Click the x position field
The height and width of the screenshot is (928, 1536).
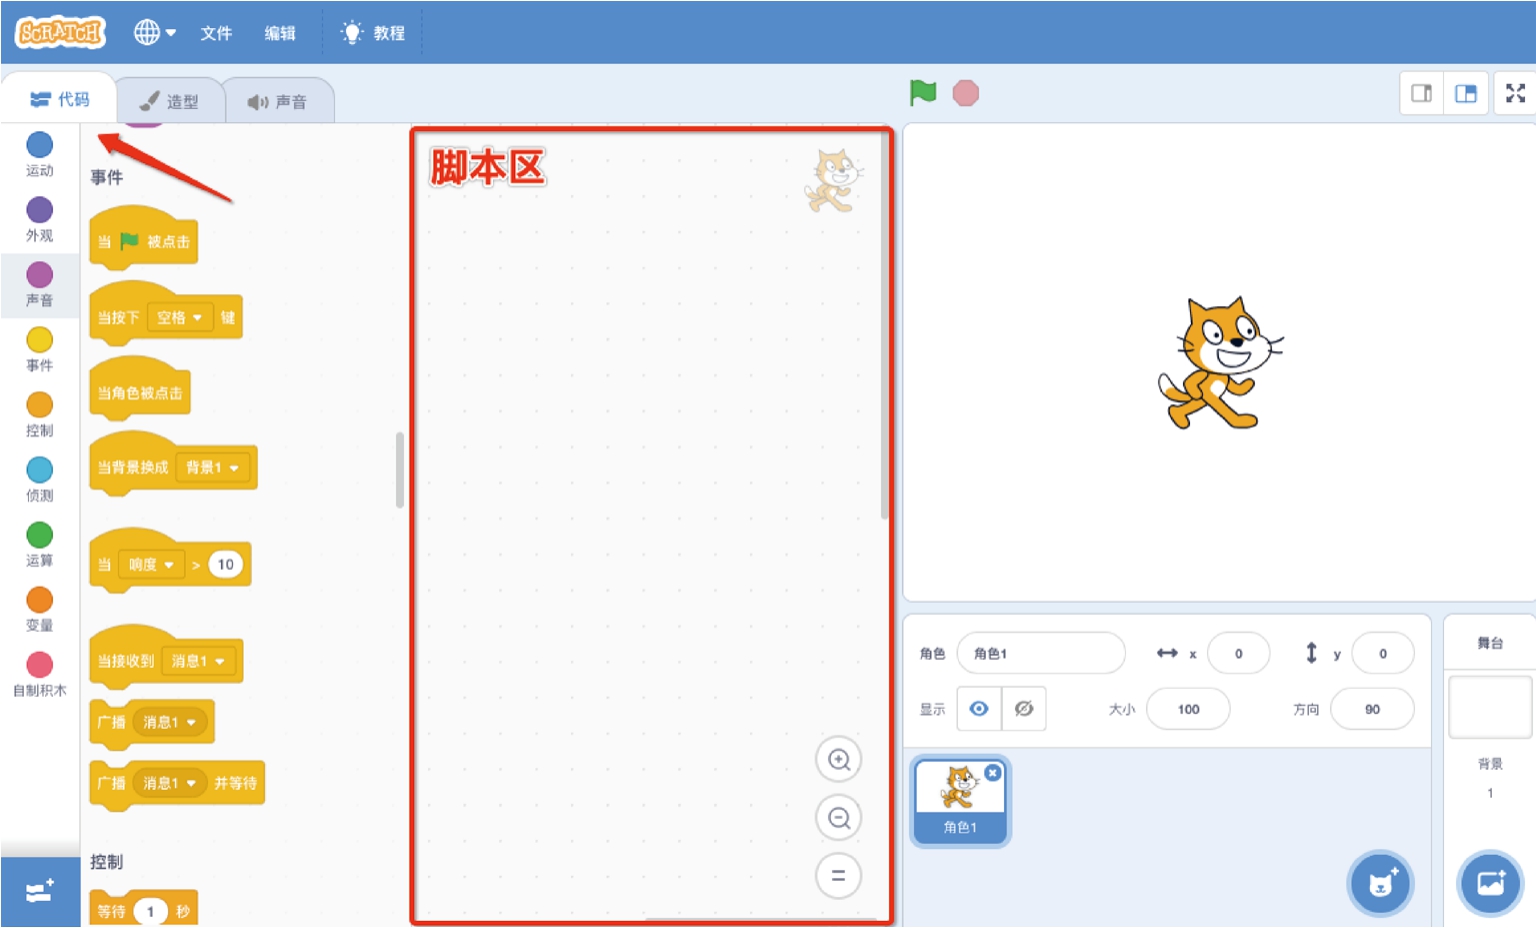coord(1239,653)
